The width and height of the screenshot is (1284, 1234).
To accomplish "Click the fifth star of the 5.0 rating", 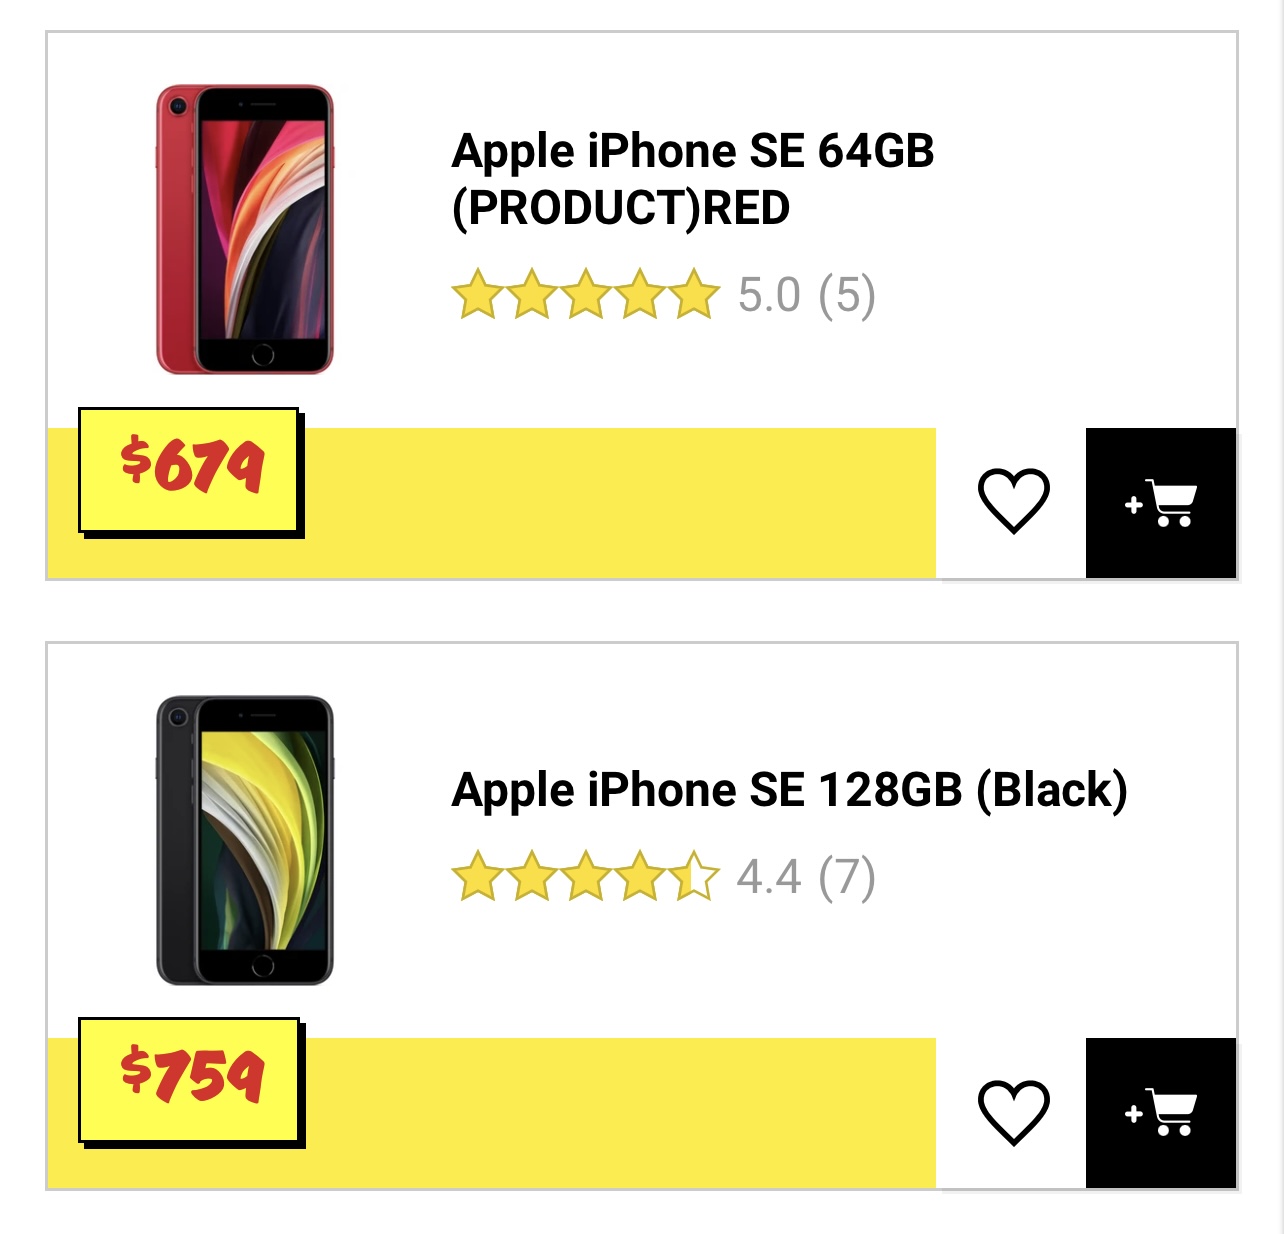I will tap(694, 295).
